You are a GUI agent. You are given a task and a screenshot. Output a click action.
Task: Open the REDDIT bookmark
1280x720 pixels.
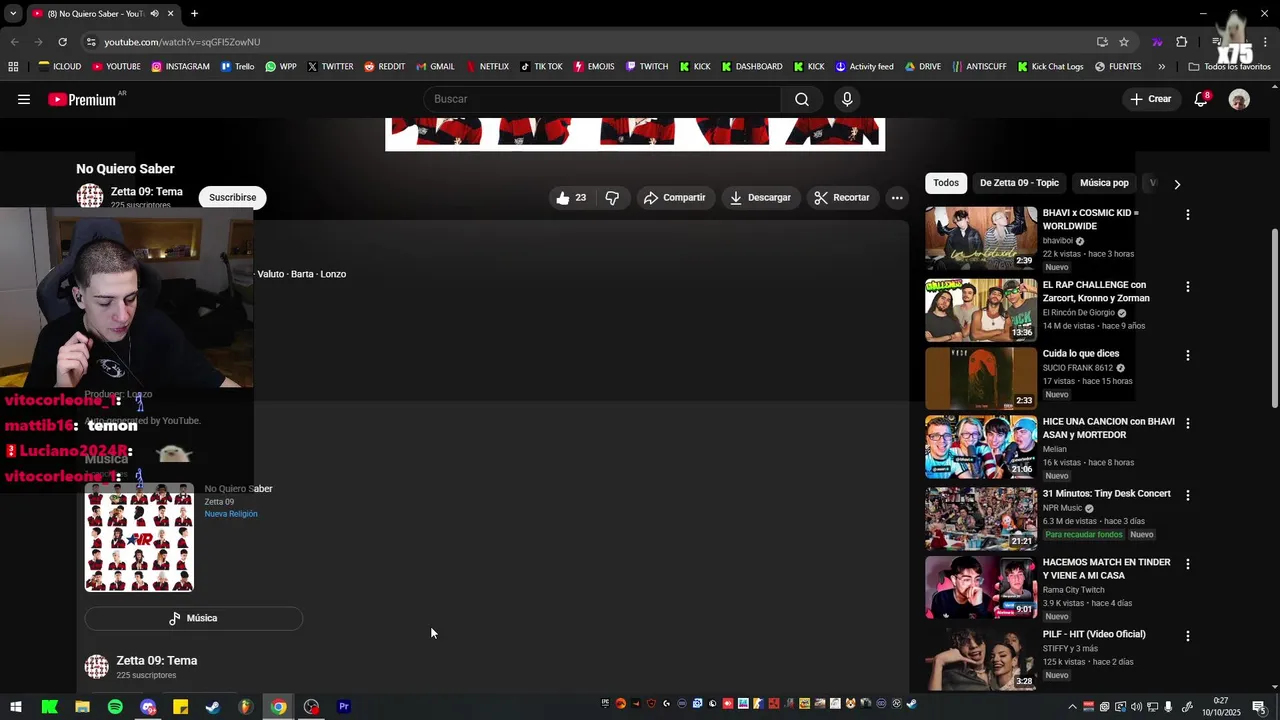(x=384, y=67)
